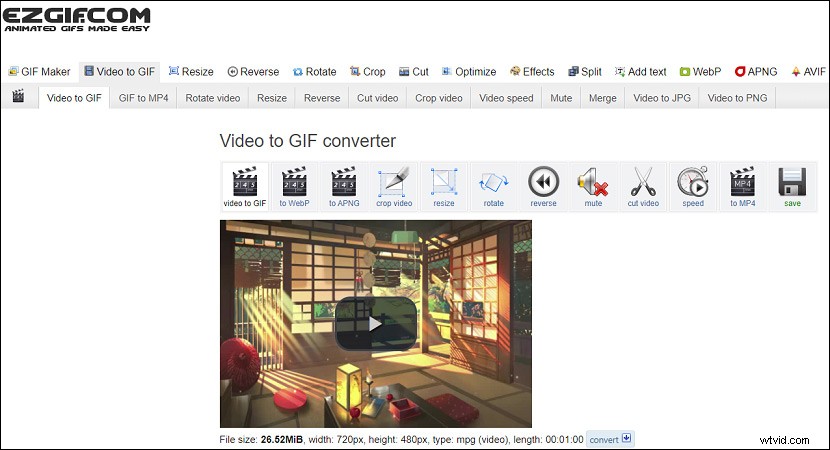Image resolution: width=830 pixels, height=450 pixels.
Task: Switch to the GIF to MP4 tab
Action: (x=143, y=98)
